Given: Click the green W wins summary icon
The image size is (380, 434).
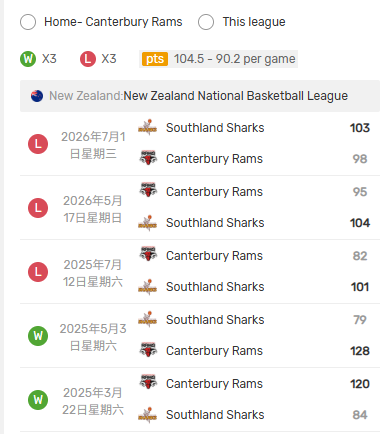Looking at the screenshot, I should 28,59.
